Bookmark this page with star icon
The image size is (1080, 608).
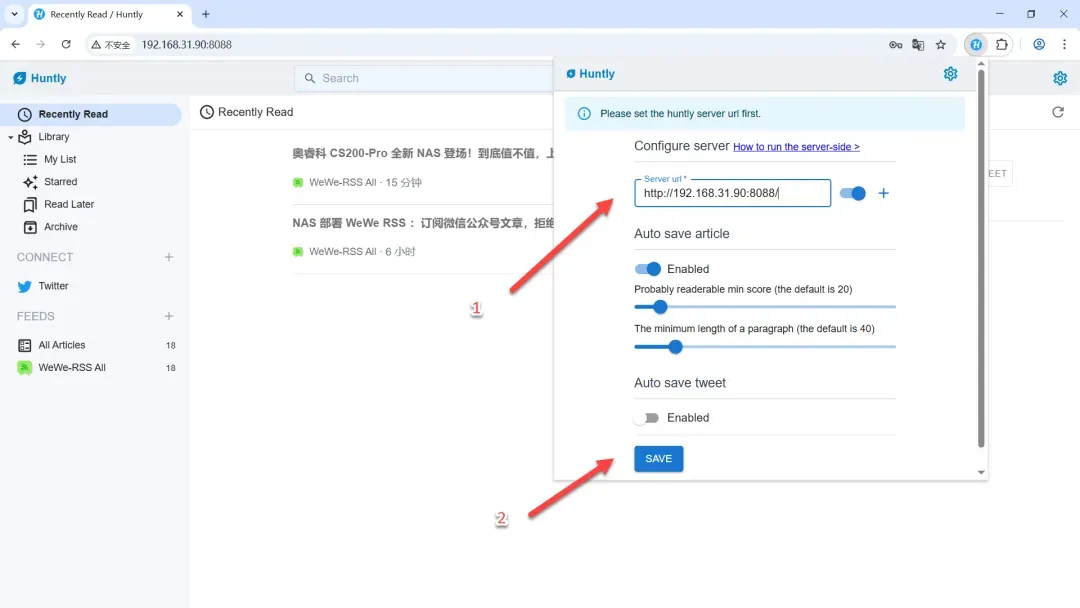point(940,45)
